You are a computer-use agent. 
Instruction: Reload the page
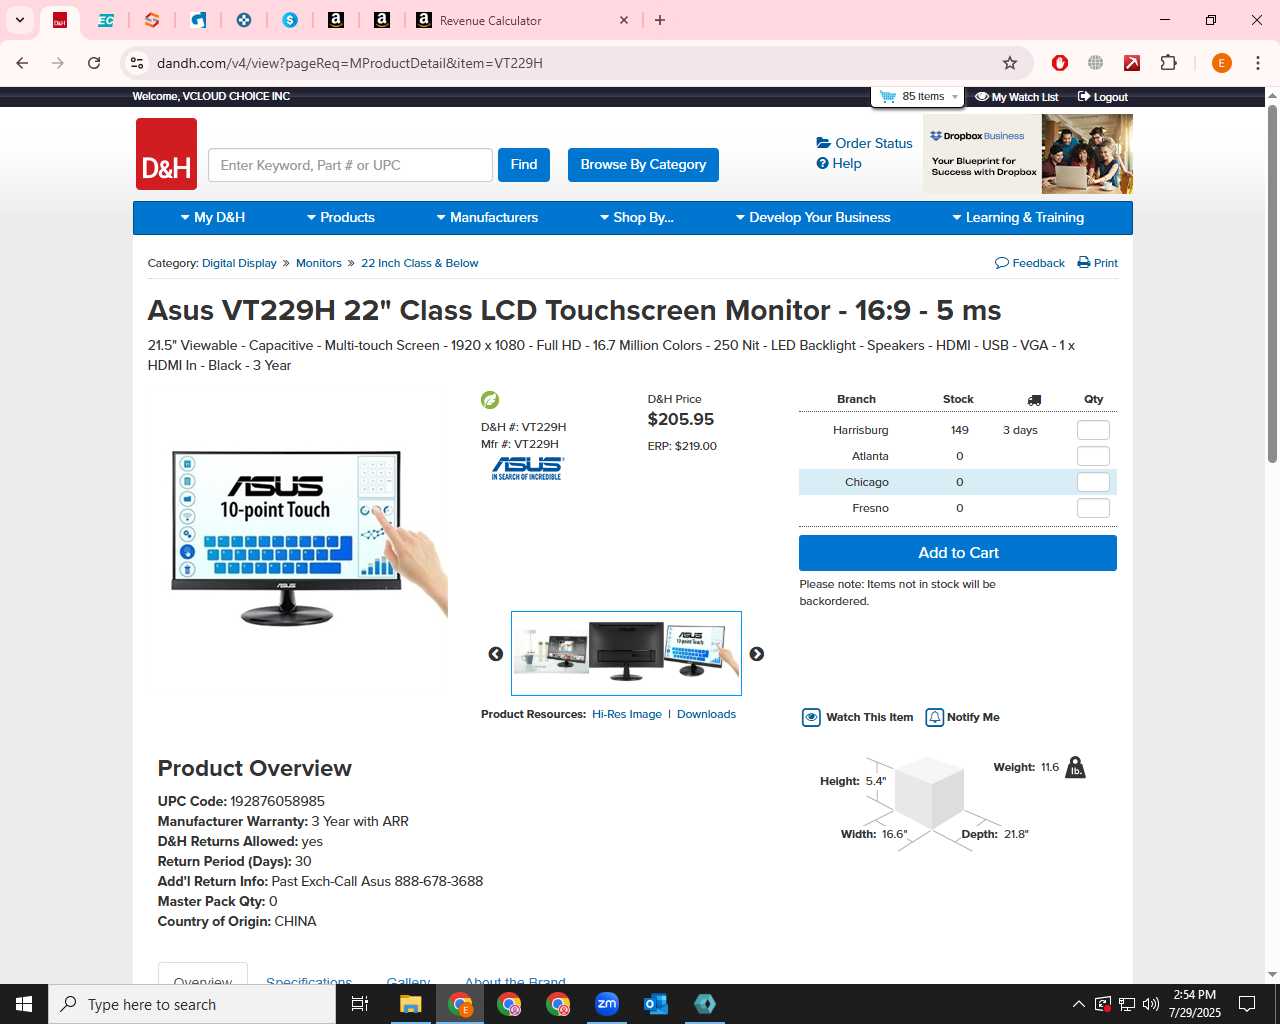click(x=94, y=63)
